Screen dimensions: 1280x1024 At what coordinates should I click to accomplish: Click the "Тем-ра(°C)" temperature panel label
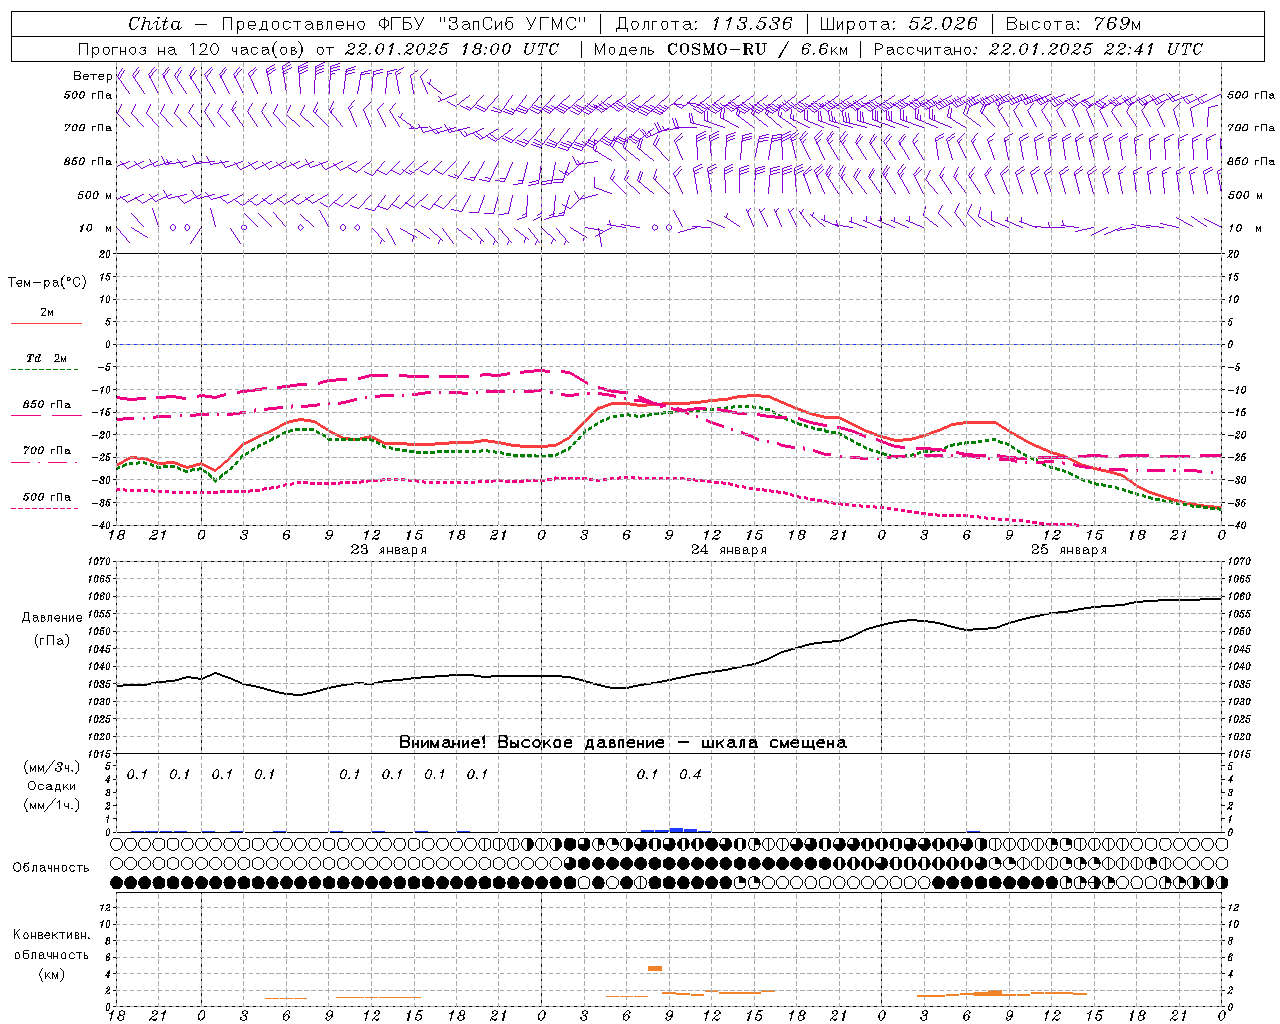pyautogui.click(x=47, y=283)
